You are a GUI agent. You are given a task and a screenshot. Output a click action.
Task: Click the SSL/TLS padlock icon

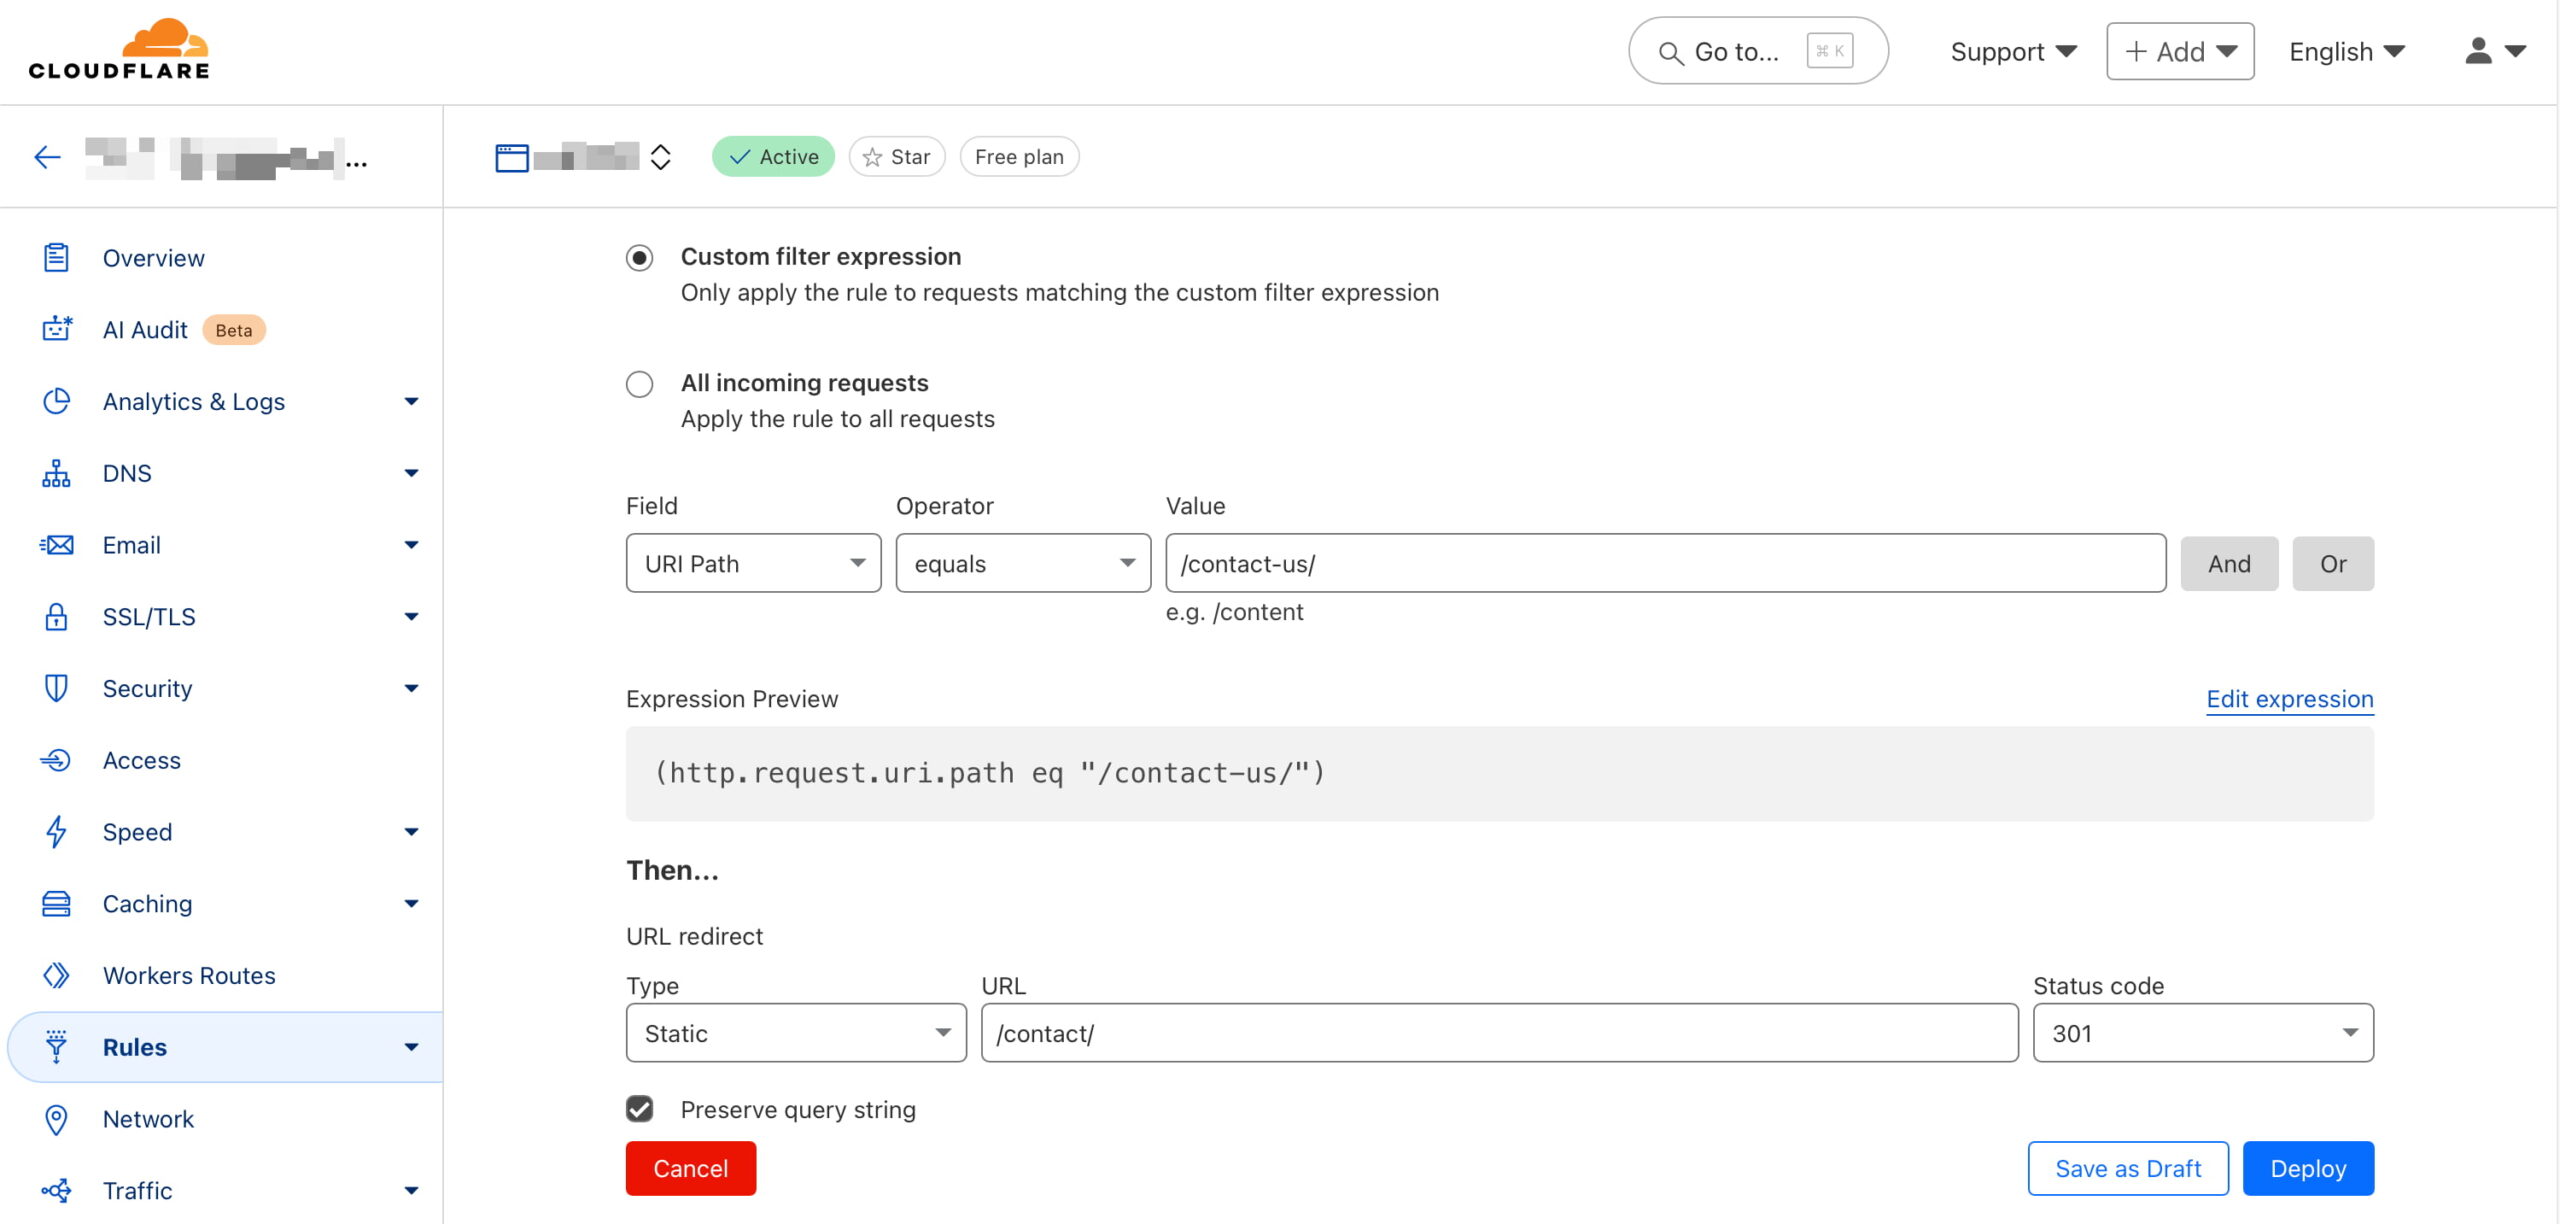(x=56, y=616)
